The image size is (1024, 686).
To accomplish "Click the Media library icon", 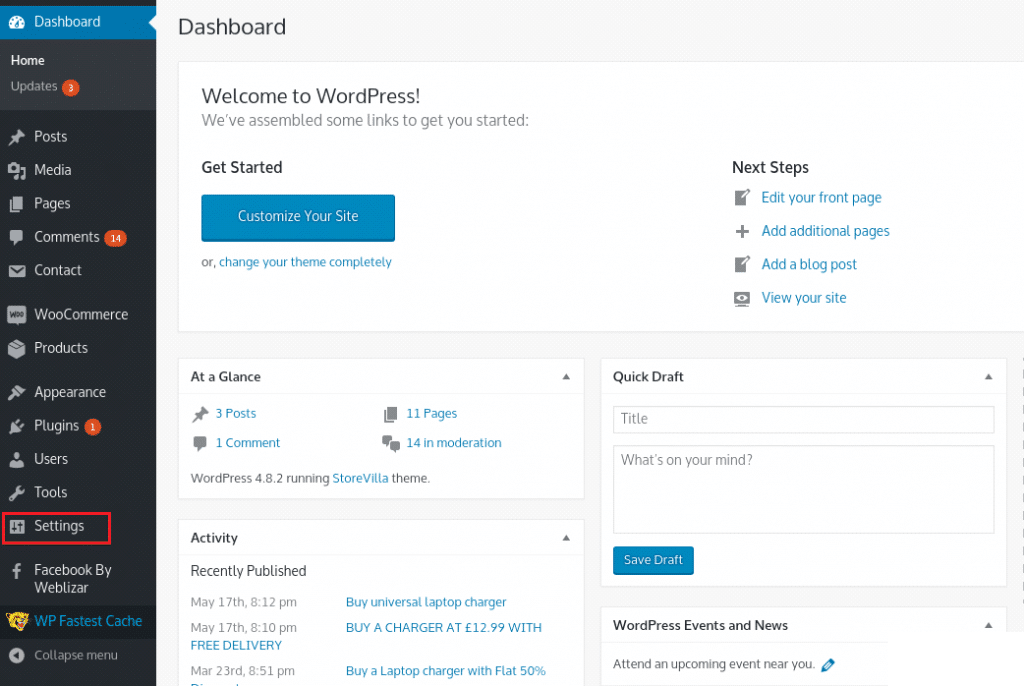I will tap(16, 171).
